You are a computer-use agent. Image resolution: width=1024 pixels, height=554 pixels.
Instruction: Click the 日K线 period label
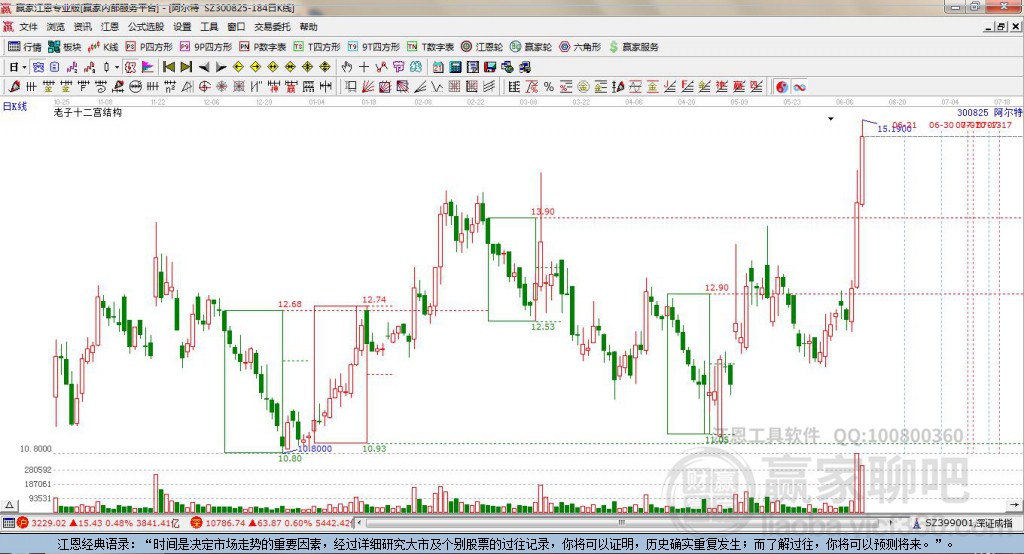[x=14, y=106]
